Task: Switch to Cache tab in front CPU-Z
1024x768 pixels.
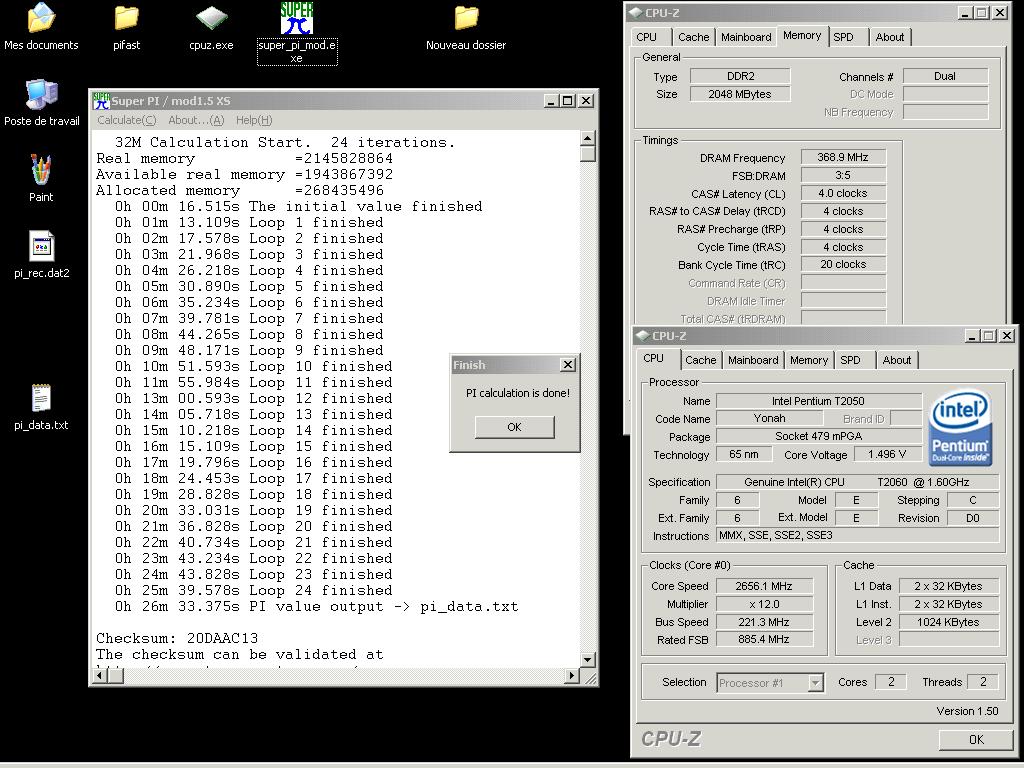Action: click(701, 360)
